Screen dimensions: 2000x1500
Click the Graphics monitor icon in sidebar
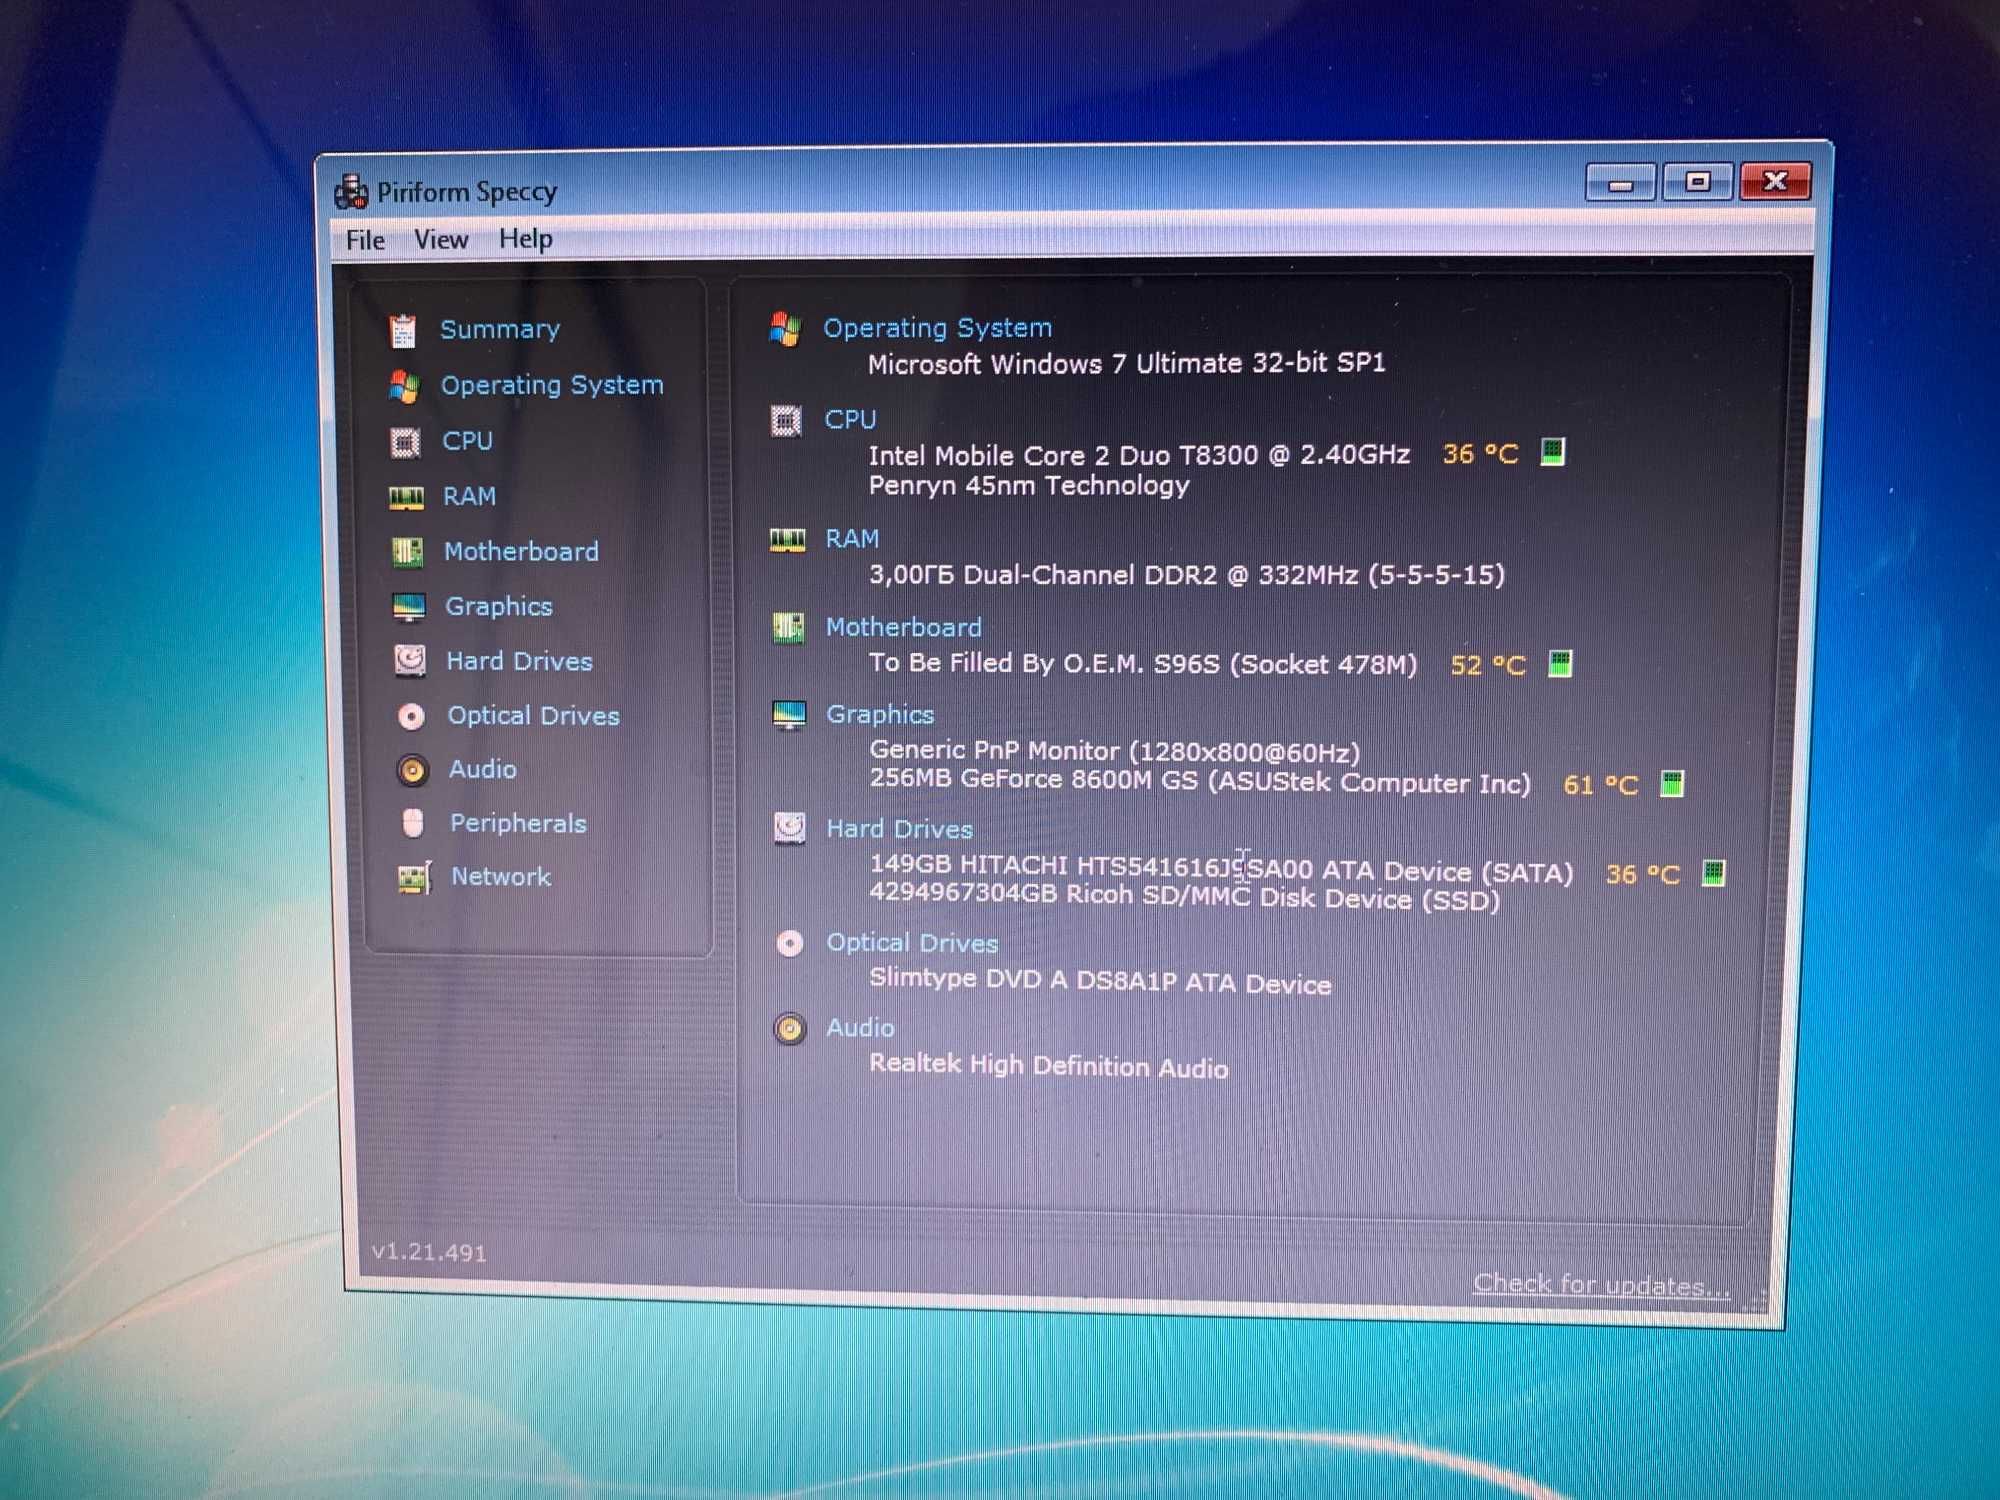[x=409, y=607]
